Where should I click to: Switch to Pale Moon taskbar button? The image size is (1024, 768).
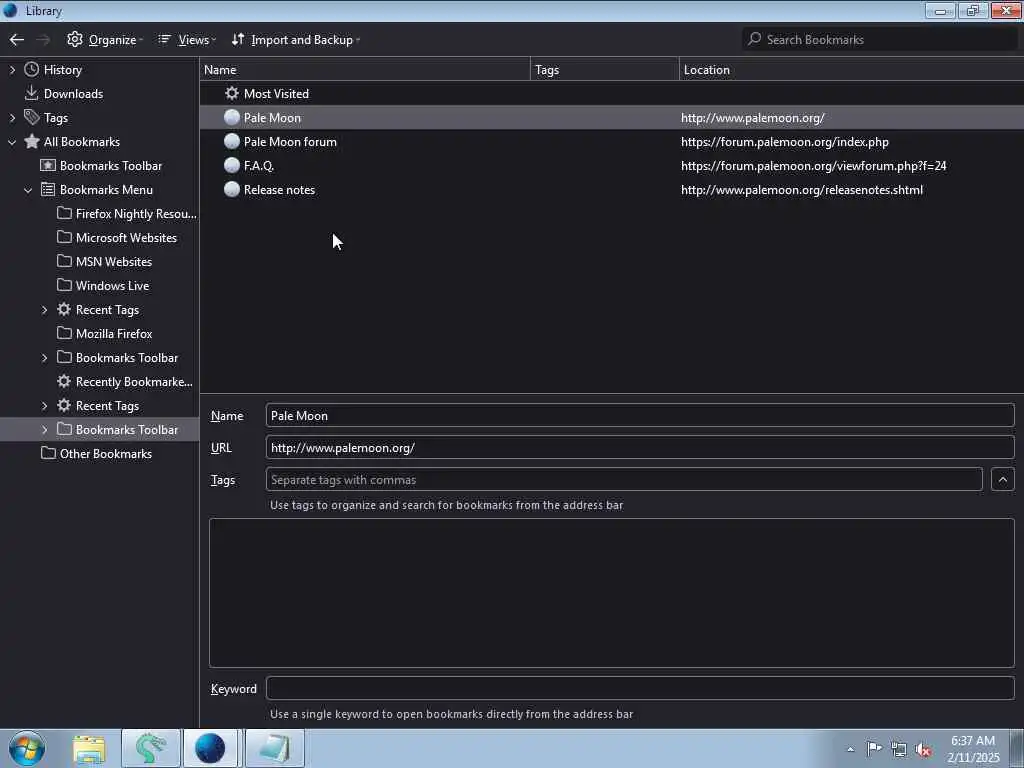coord(210,748)
